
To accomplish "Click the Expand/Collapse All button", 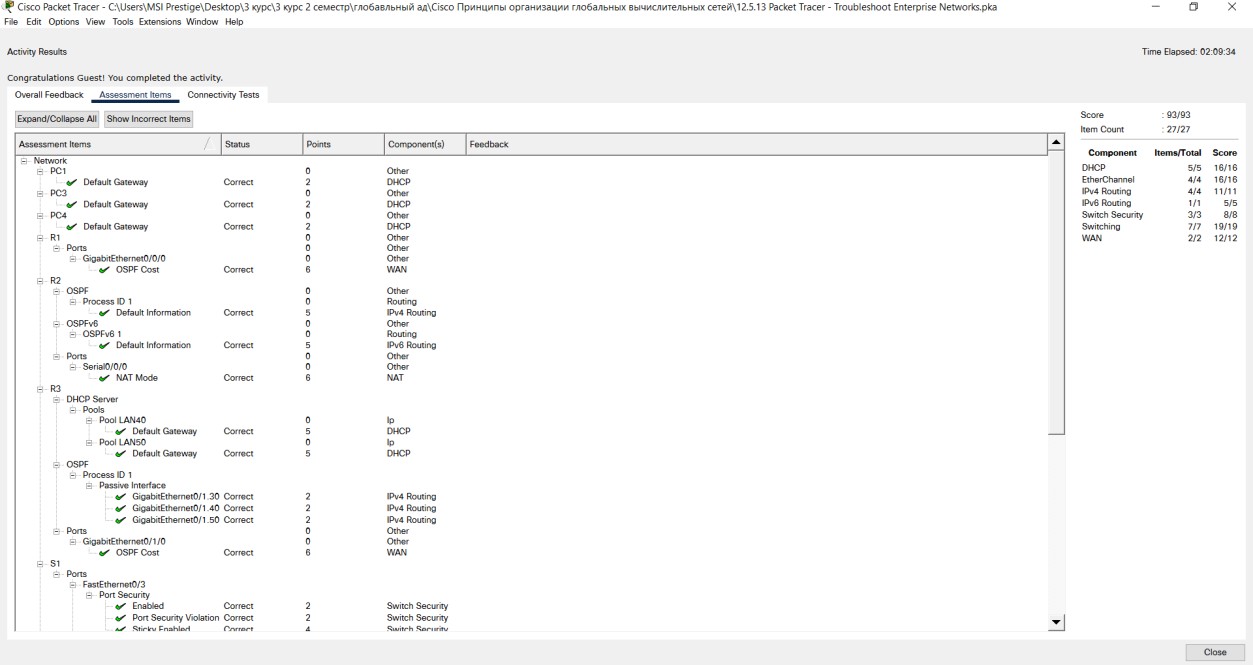I will [x=57, y=119].
